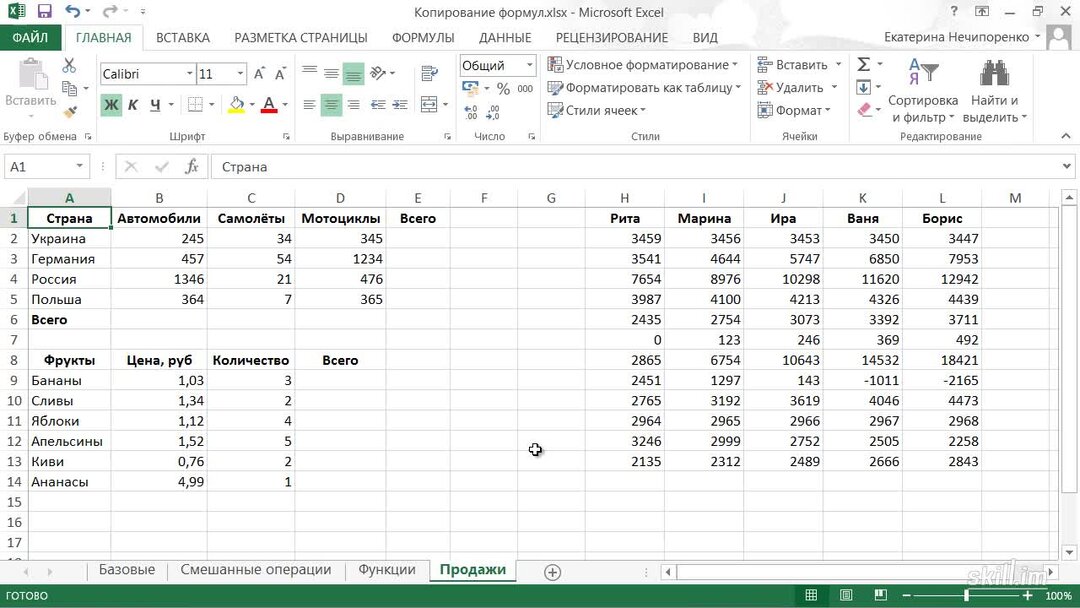Add a new sheet with plus icon

click(552, 572)
